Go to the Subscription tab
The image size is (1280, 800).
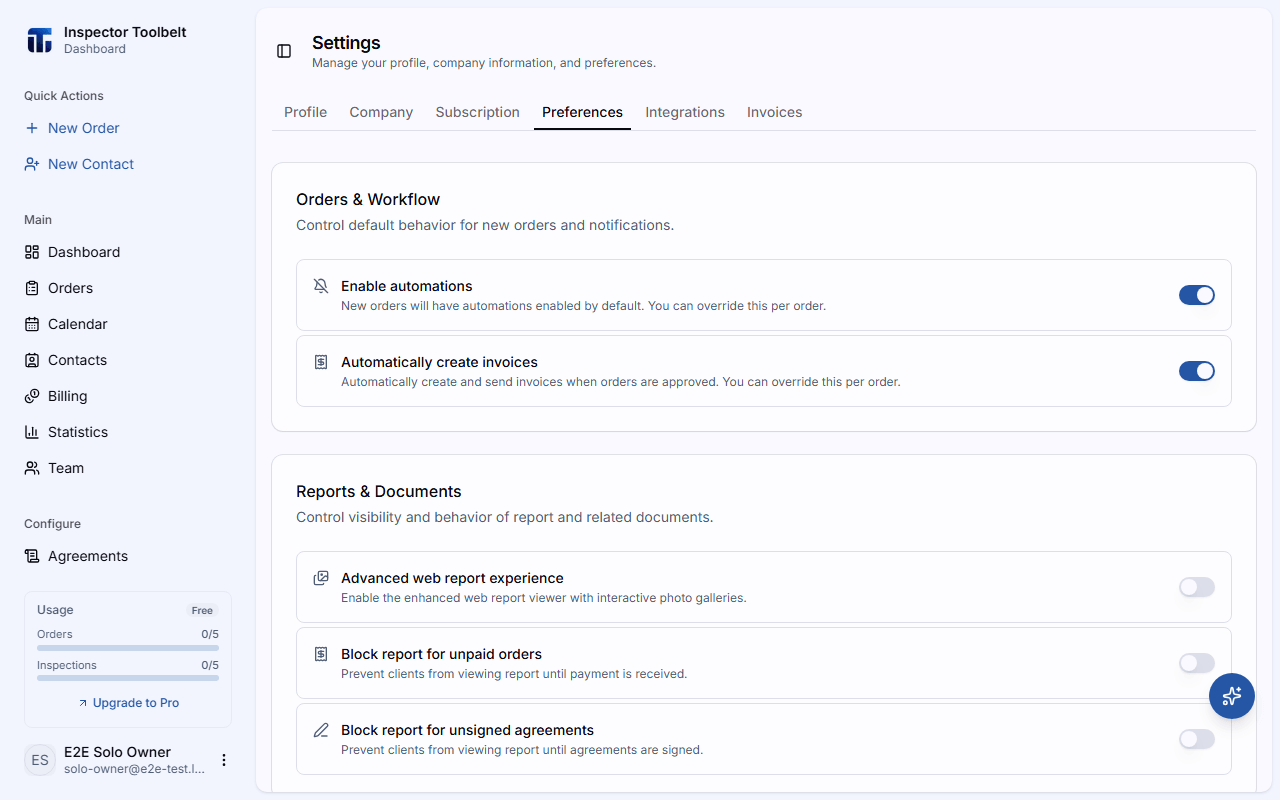478,112
